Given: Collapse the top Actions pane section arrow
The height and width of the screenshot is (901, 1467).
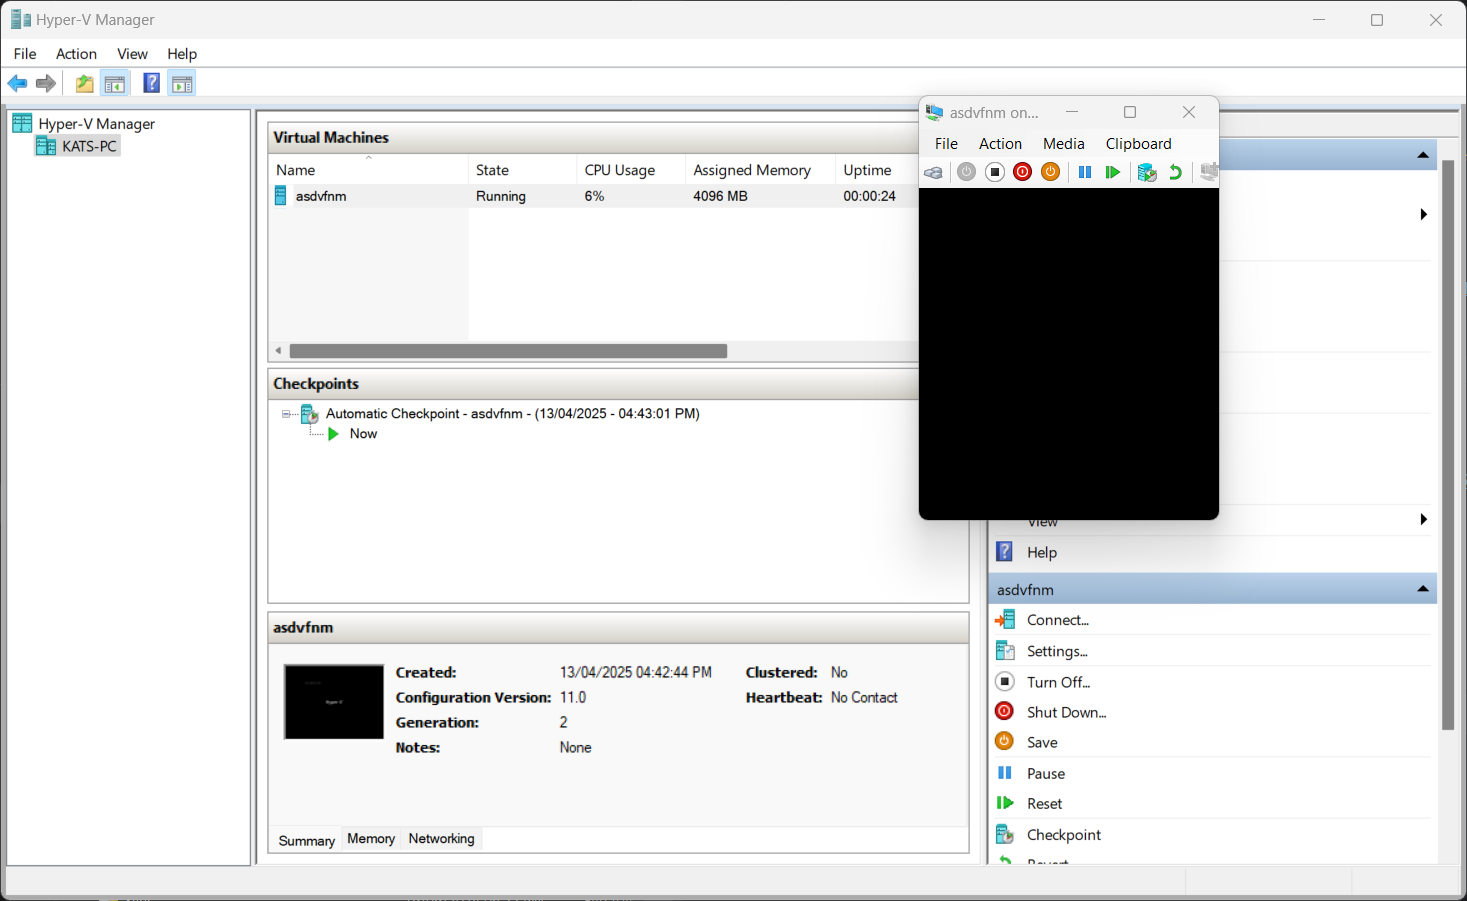Looking at the screenshot, I should click(x=1422, y=155).
